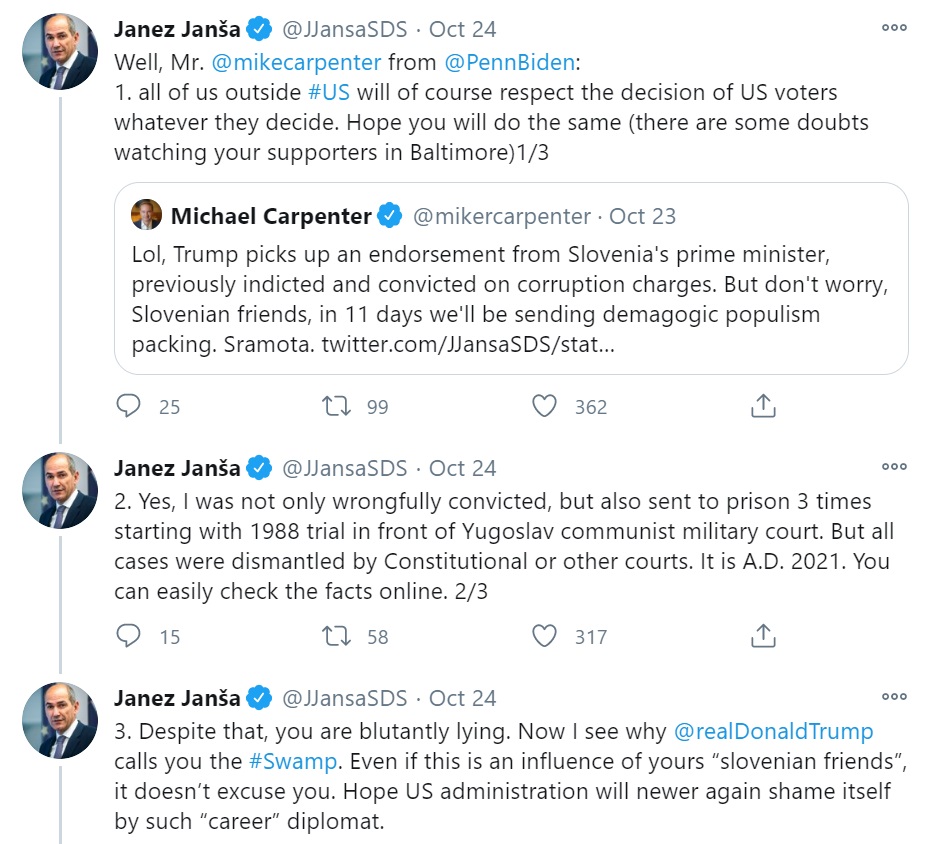Open the @mikecarpenter mention link
Viewport: 940px width, 844px height.
pos(296,62)
